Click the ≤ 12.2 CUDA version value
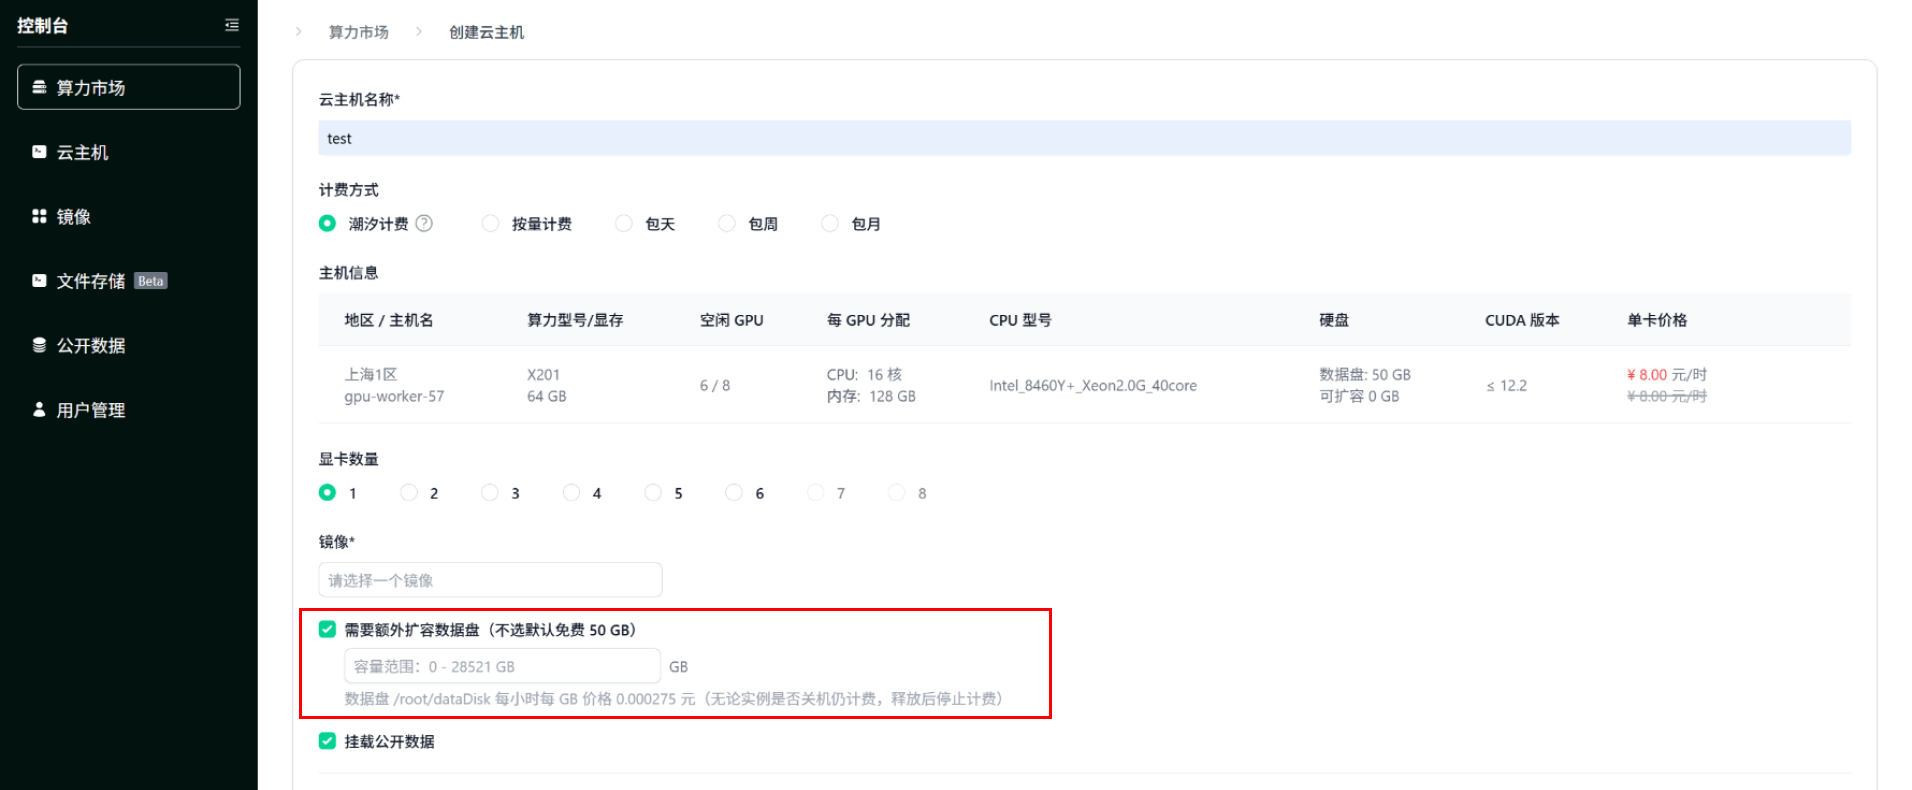 tap(1506, 385)
